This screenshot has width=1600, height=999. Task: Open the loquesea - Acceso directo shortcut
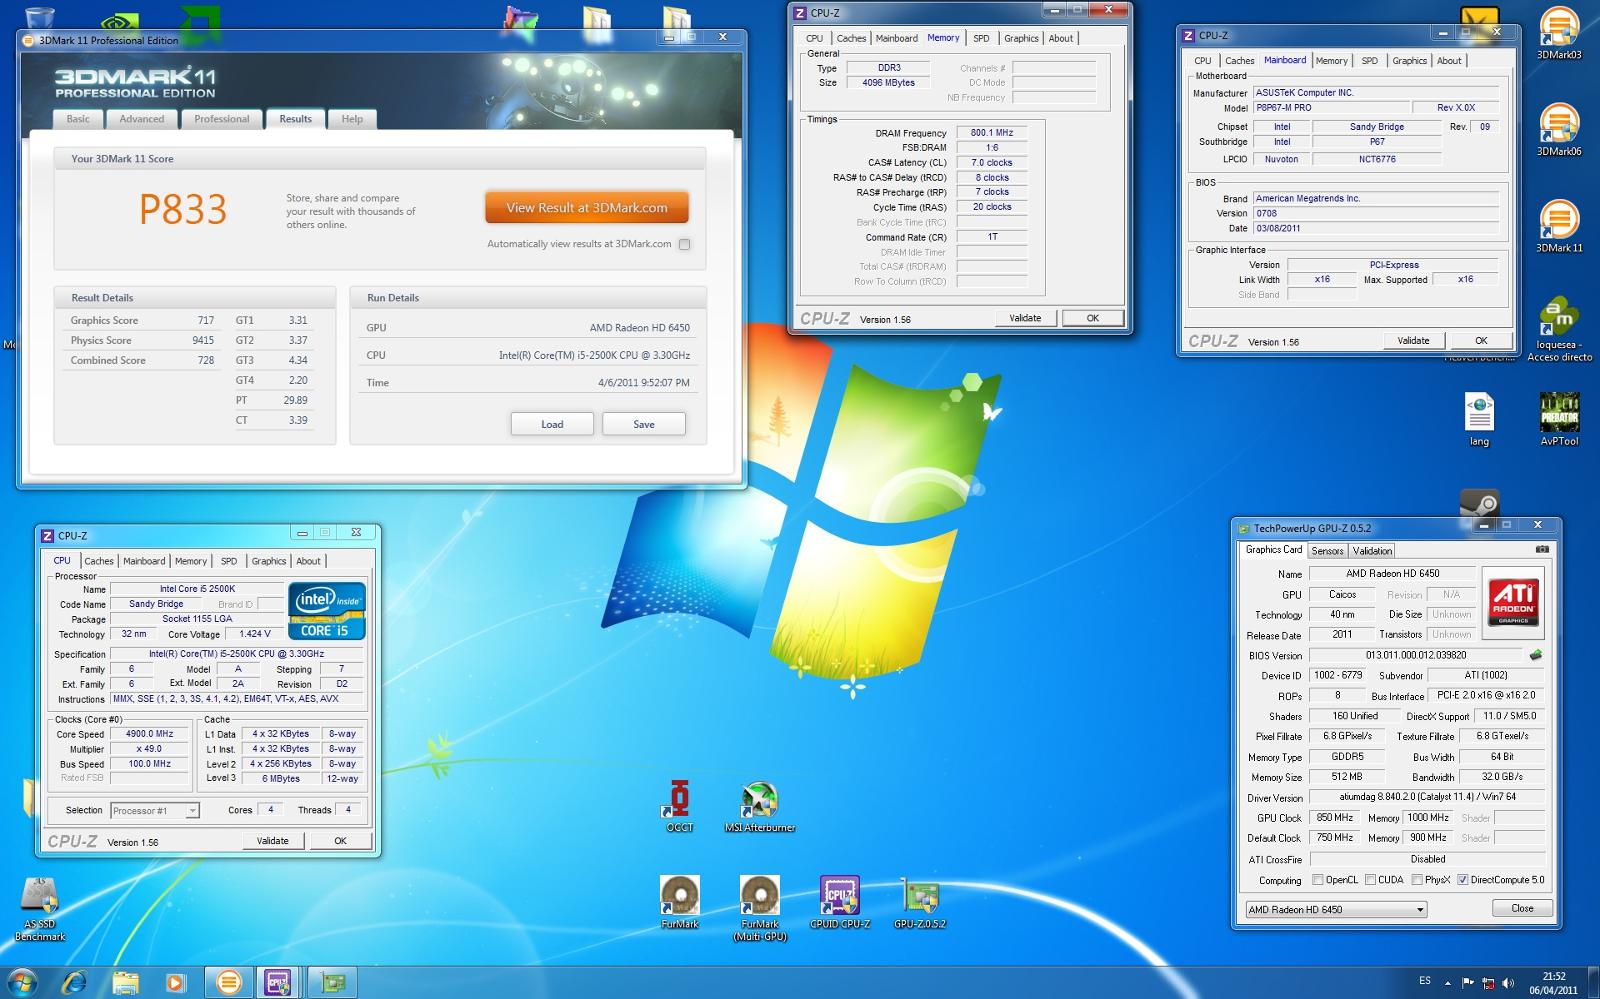point(1559,329)
